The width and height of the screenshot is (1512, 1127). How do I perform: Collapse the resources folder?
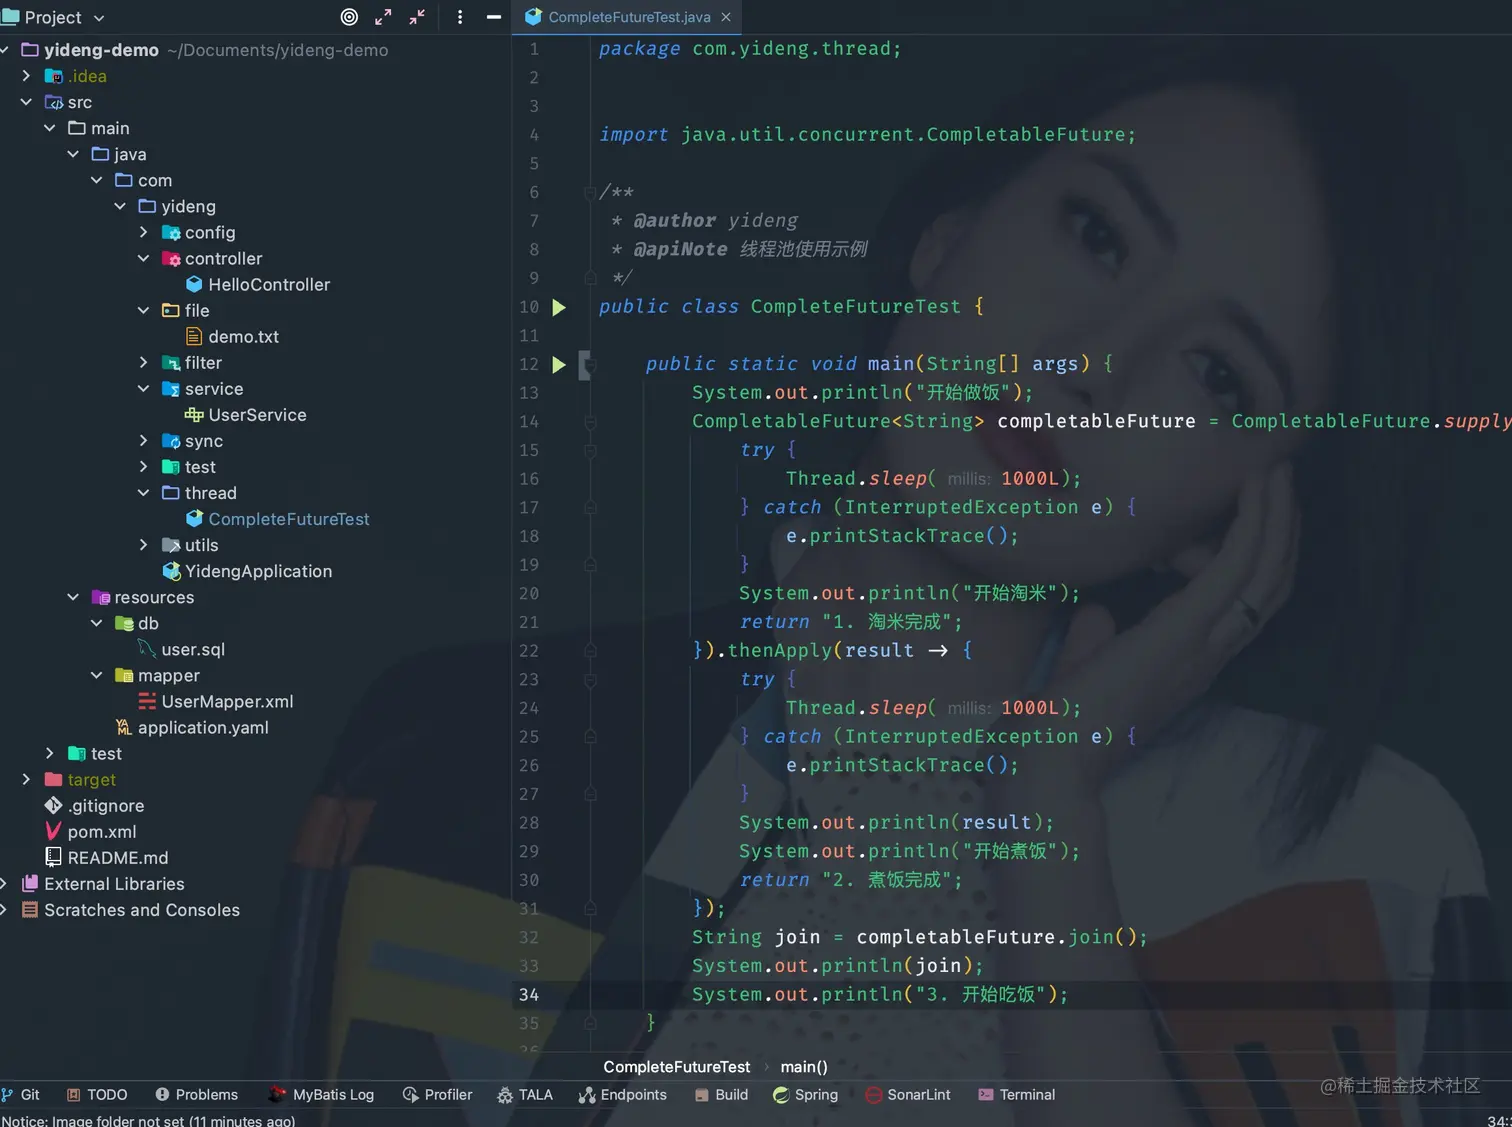click(x=73, y=597)
